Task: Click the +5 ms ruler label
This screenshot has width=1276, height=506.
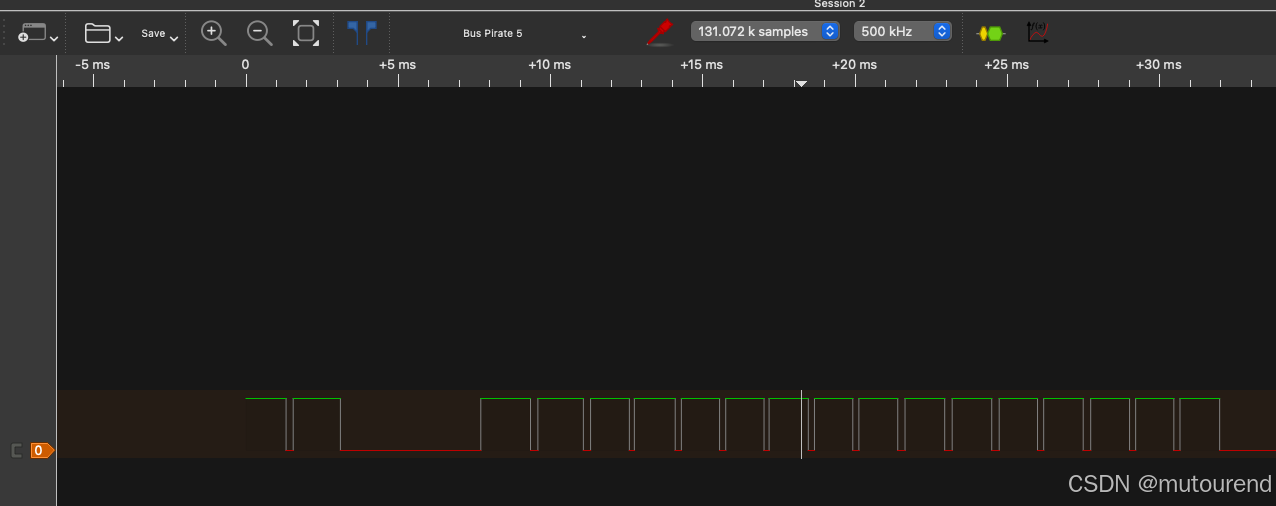Action: [397, 65]
